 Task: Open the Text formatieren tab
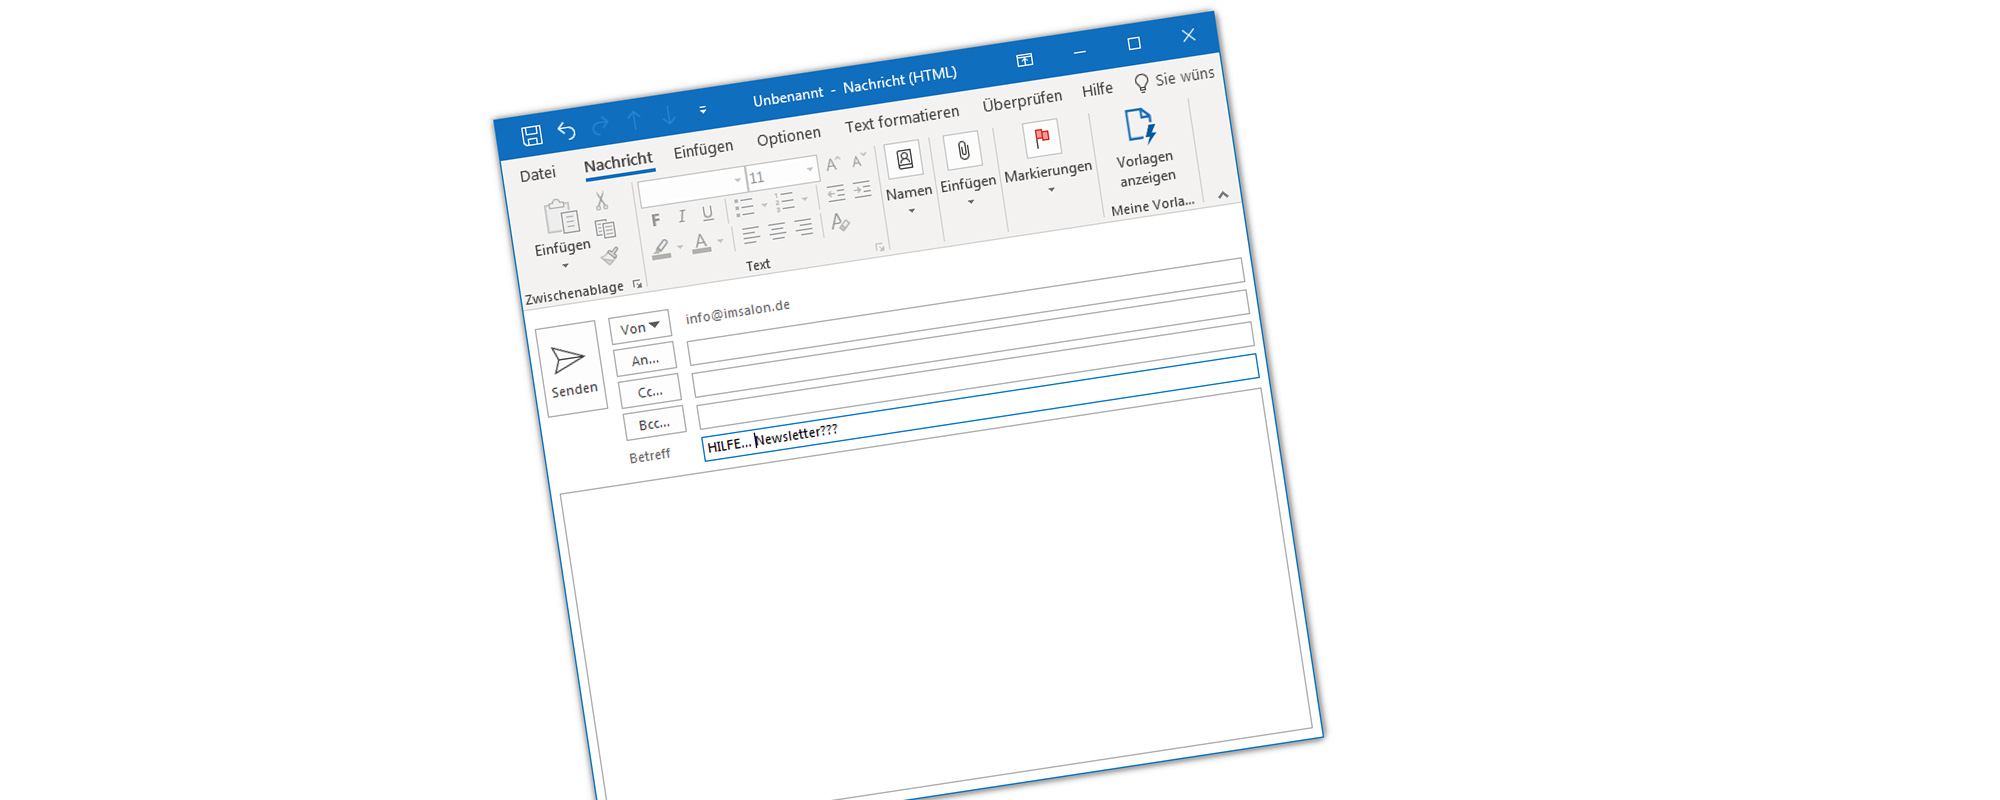901,119
